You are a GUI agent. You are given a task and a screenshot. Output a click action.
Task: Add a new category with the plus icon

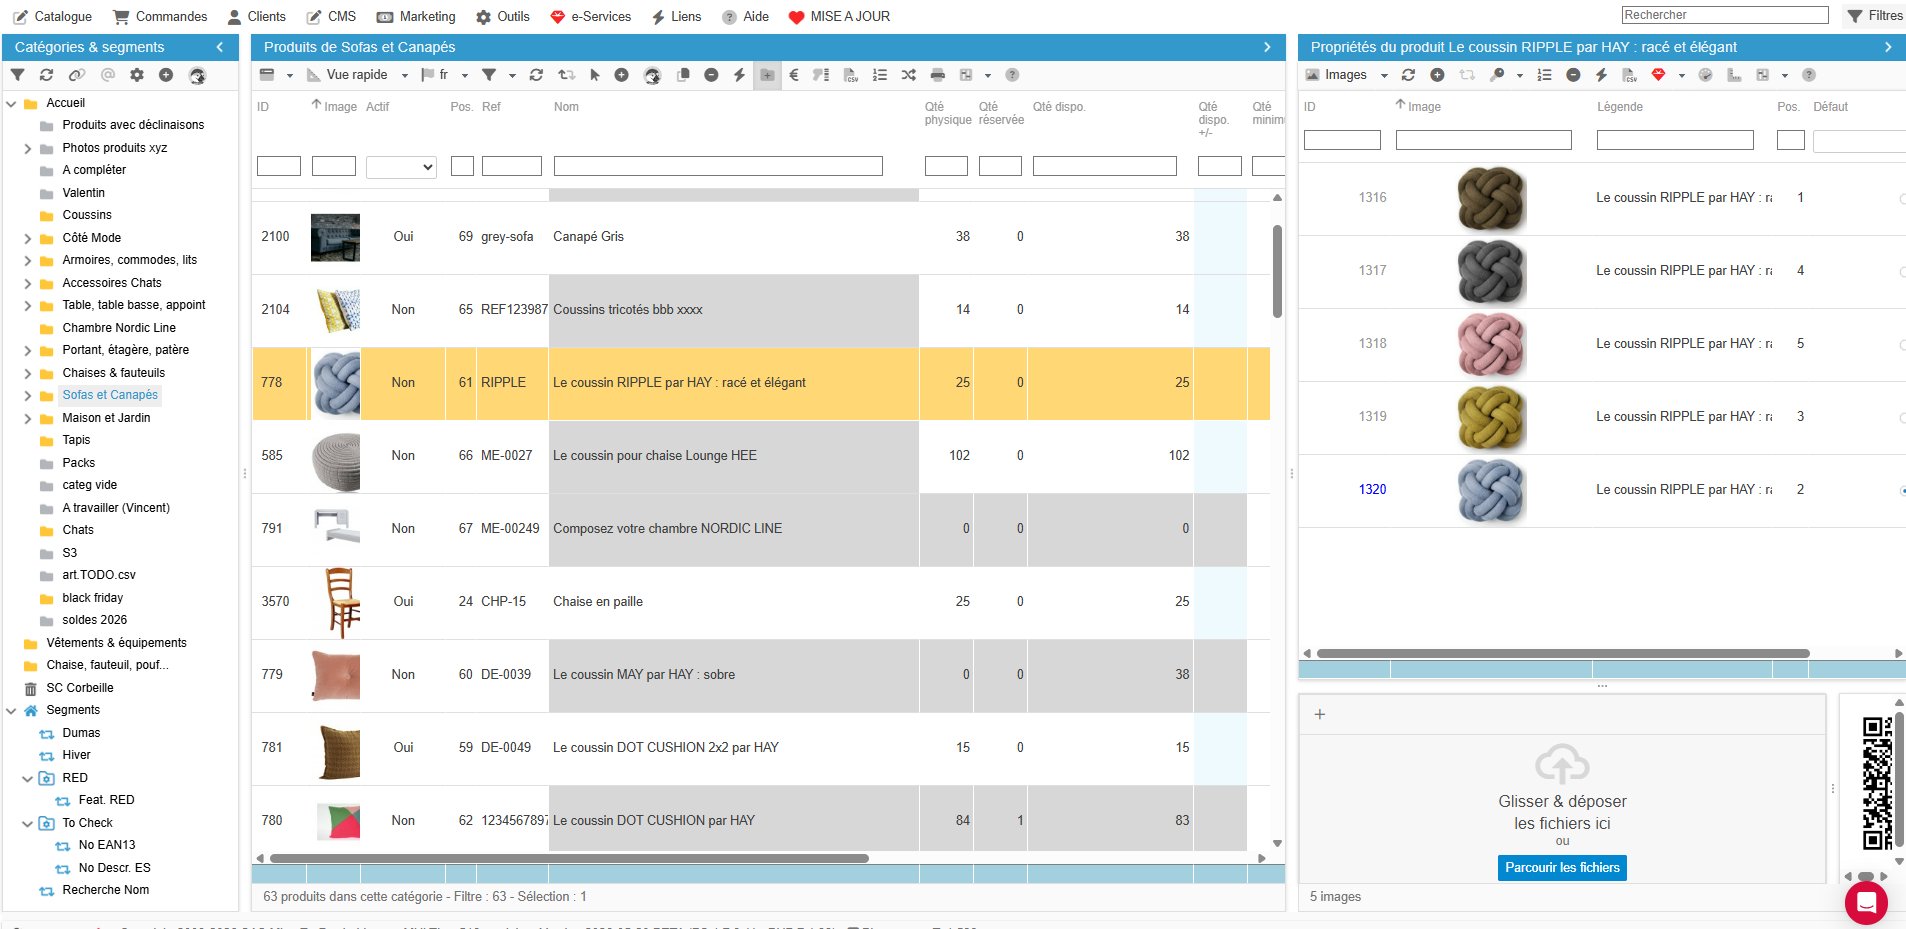click(x=166, y=75)
